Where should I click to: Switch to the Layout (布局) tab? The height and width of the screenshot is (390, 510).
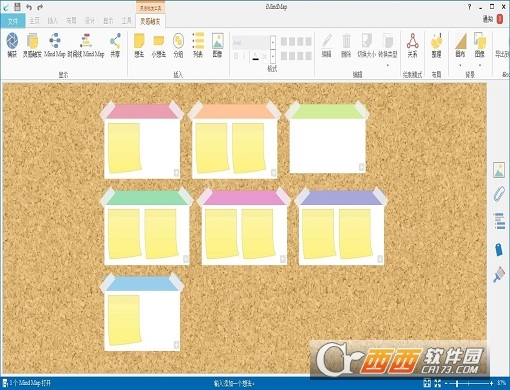tap(71, 21)
